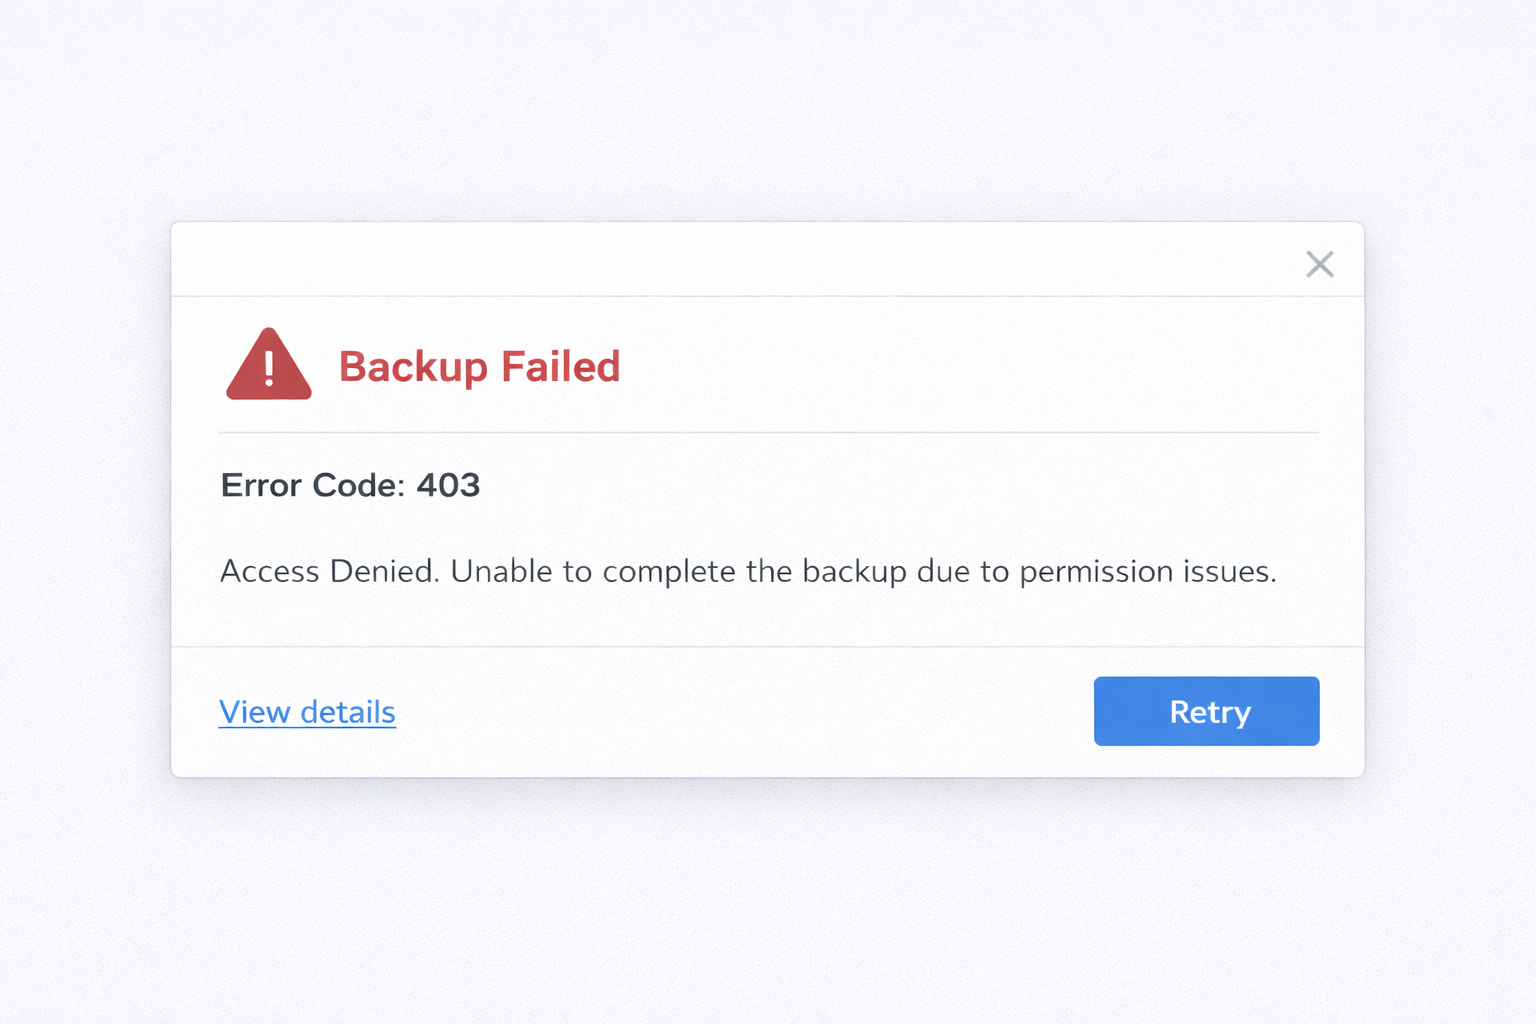
Task: Click the word "details" in the link
Action: click(348, 712)
